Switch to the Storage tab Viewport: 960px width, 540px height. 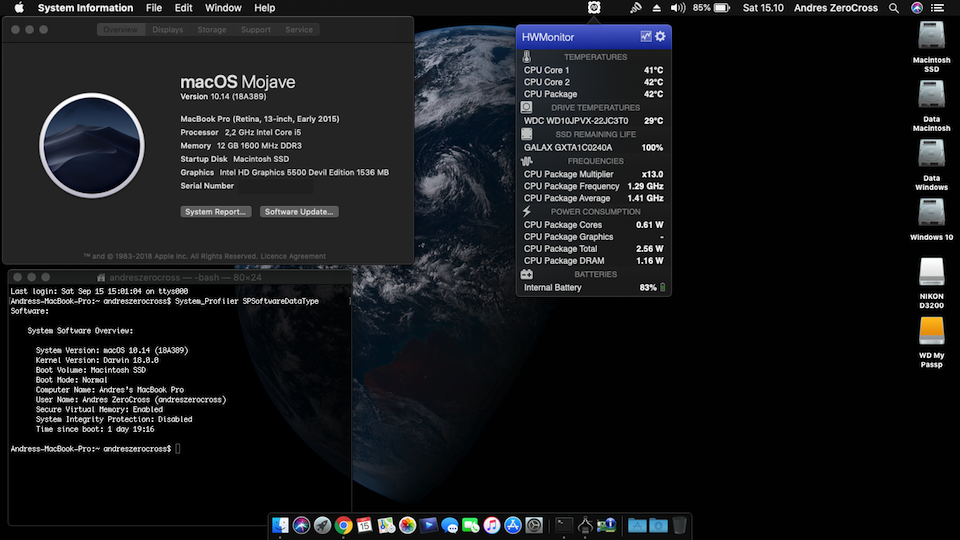pyautogui.click(x=211, y=30)
